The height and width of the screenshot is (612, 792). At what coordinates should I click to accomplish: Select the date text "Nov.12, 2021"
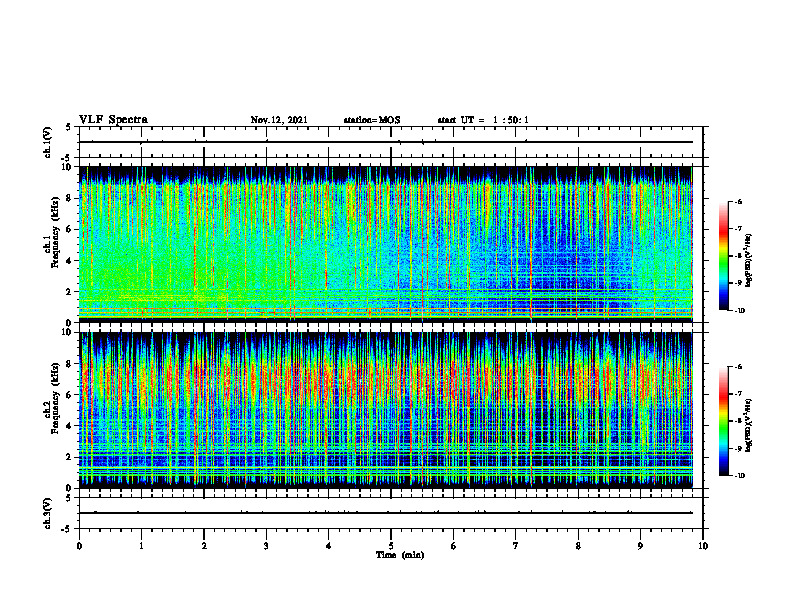point(279,120)
